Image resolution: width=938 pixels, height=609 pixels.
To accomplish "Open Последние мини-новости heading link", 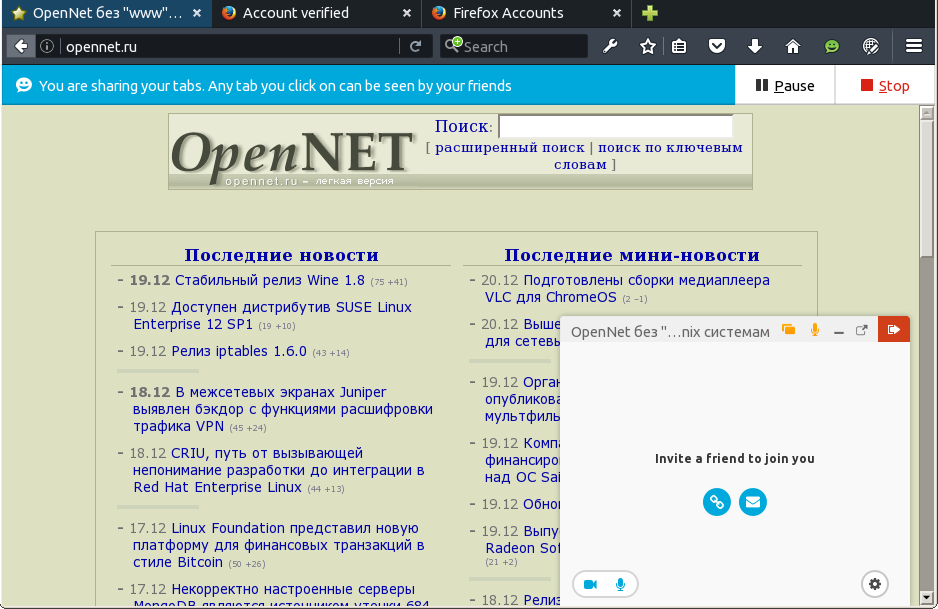I will pos(632,255).
